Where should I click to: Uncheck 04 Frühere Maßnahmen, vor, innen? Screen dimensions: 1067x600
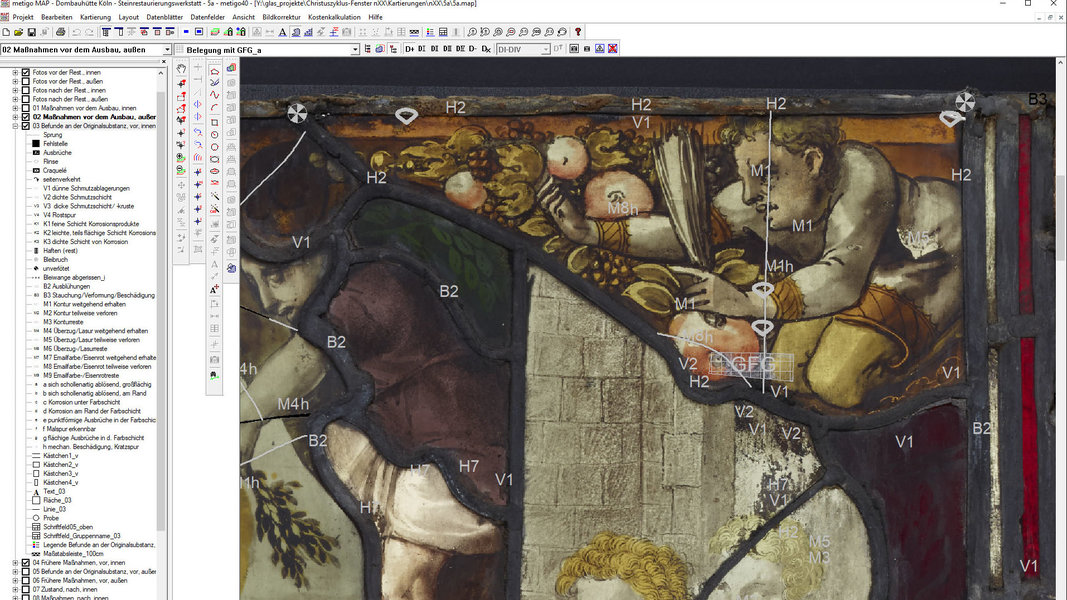26,563
